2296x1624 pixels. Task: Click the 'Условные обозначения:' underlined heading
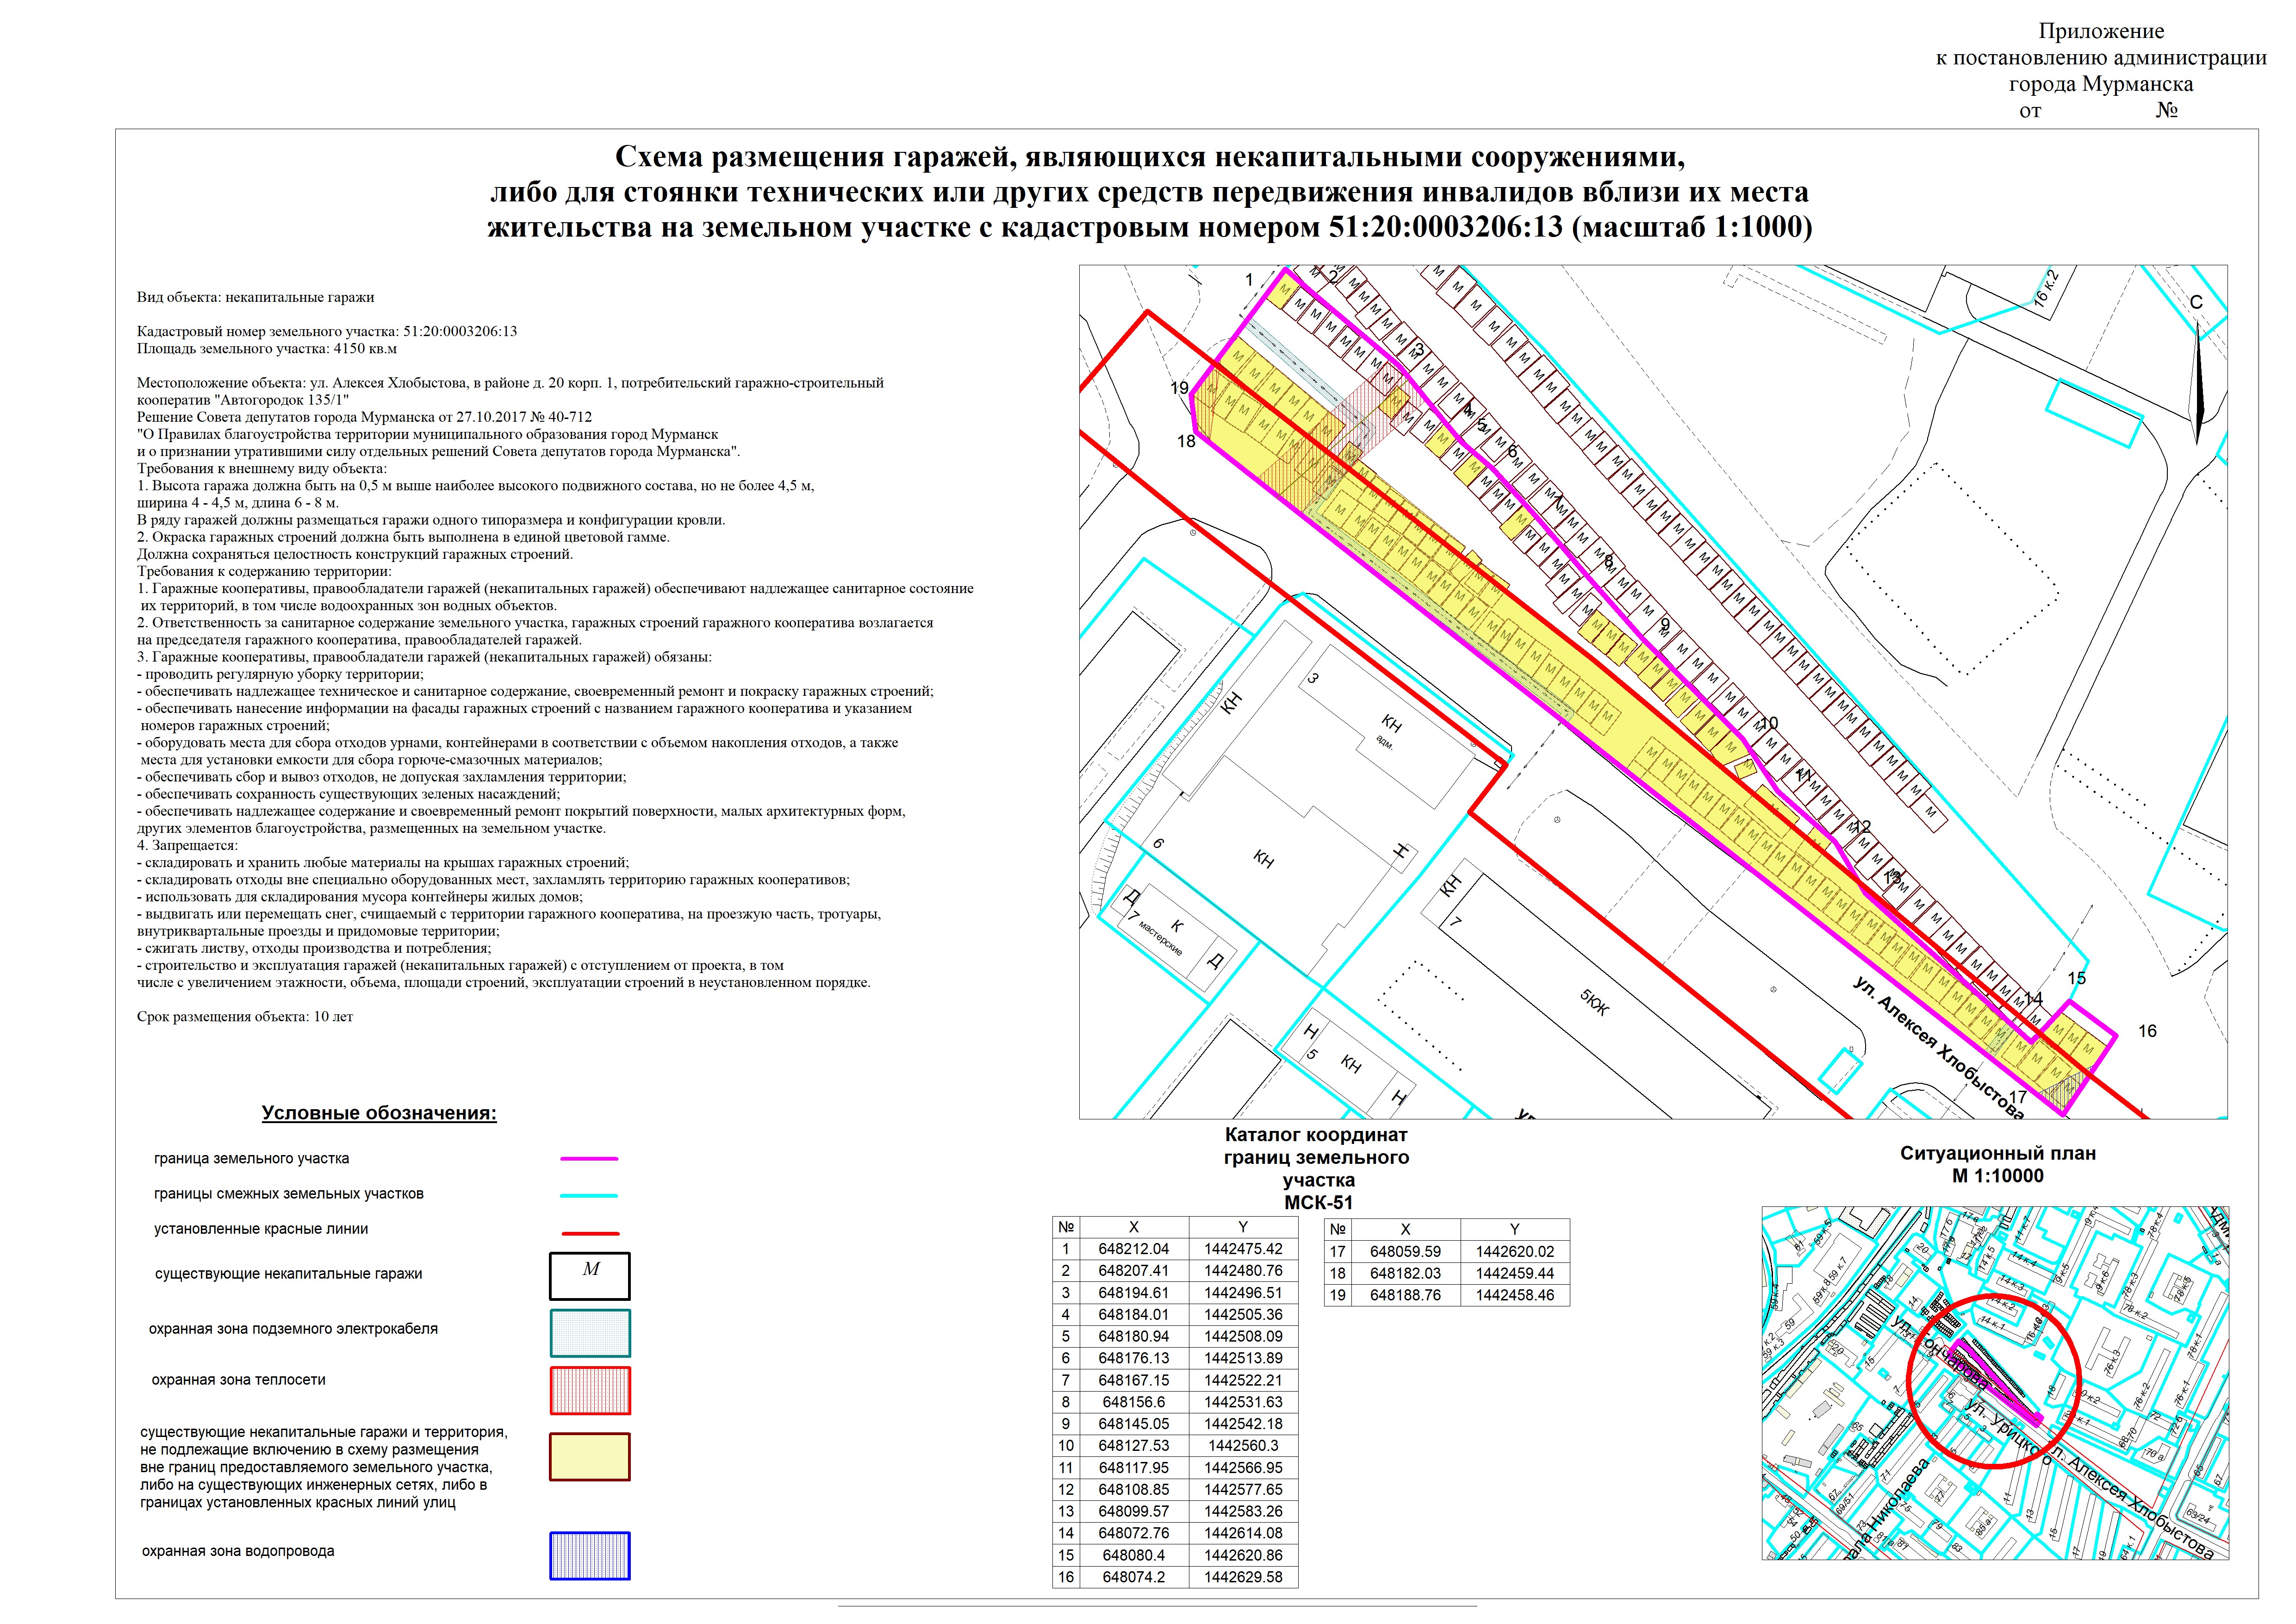(x=379, y=1113)
